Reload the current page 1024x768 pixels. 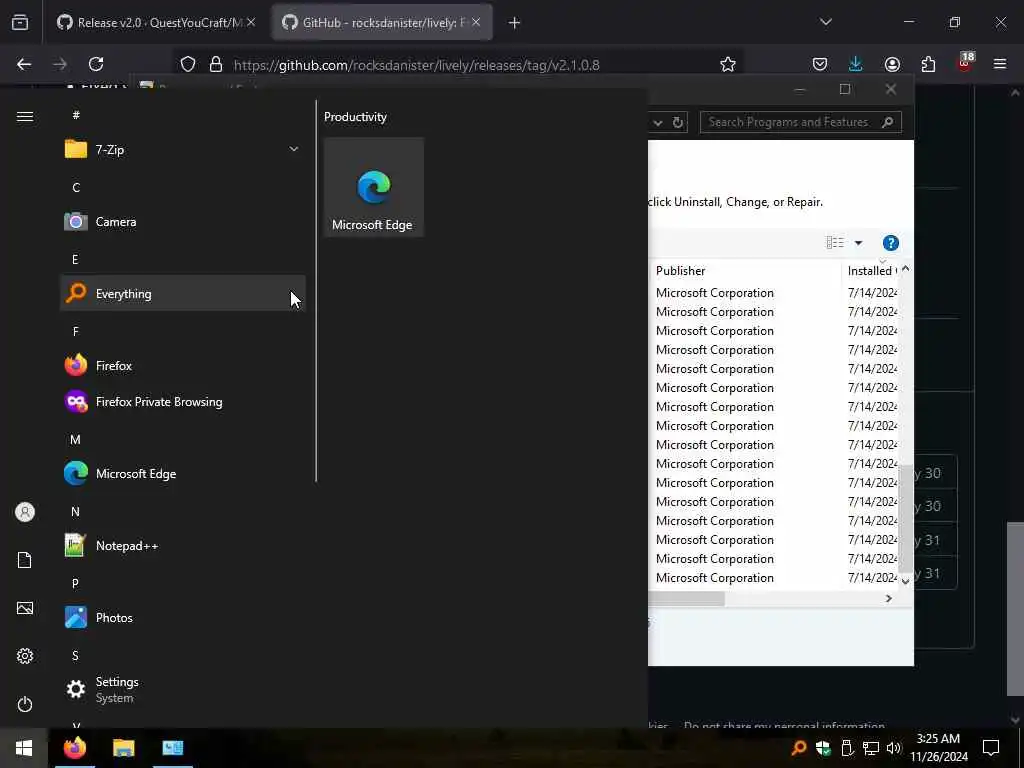coord(96,64)
